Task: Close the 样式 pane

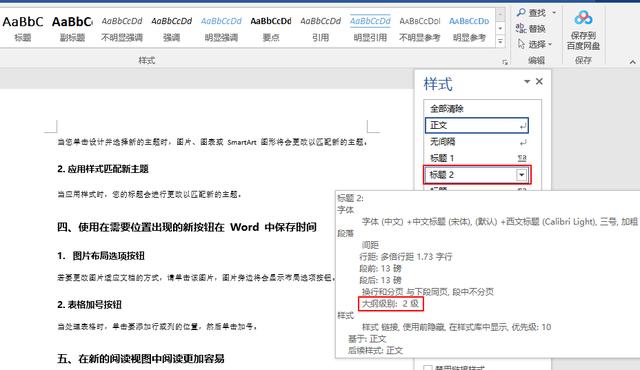Action: click(x=539, y=81)
